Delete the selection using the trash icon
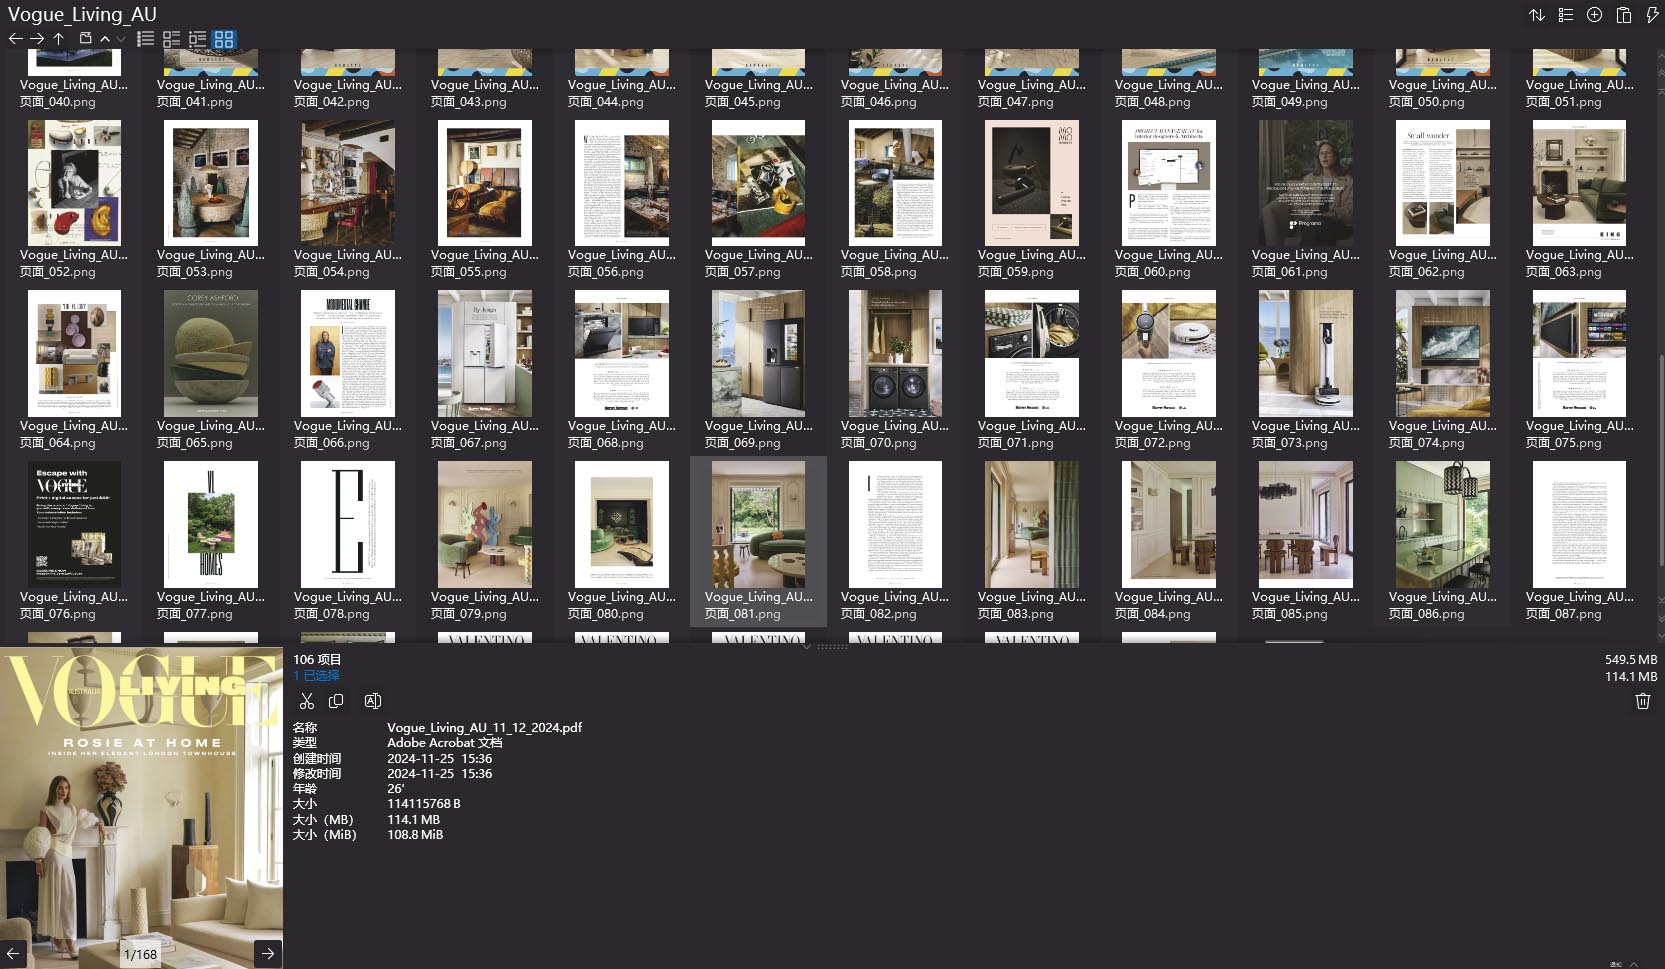1665x969 pixels. pos(1642,701)
